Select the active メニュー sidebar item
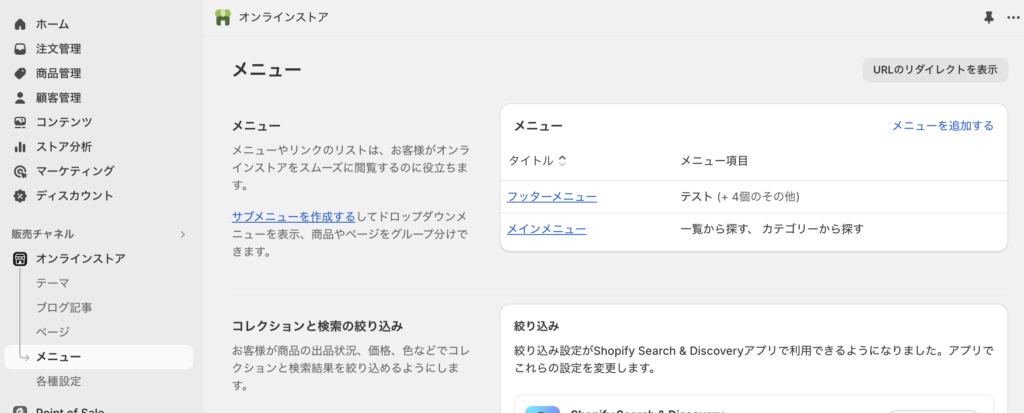The width and height of the screenshot is (1024, 413). point(99,357)
